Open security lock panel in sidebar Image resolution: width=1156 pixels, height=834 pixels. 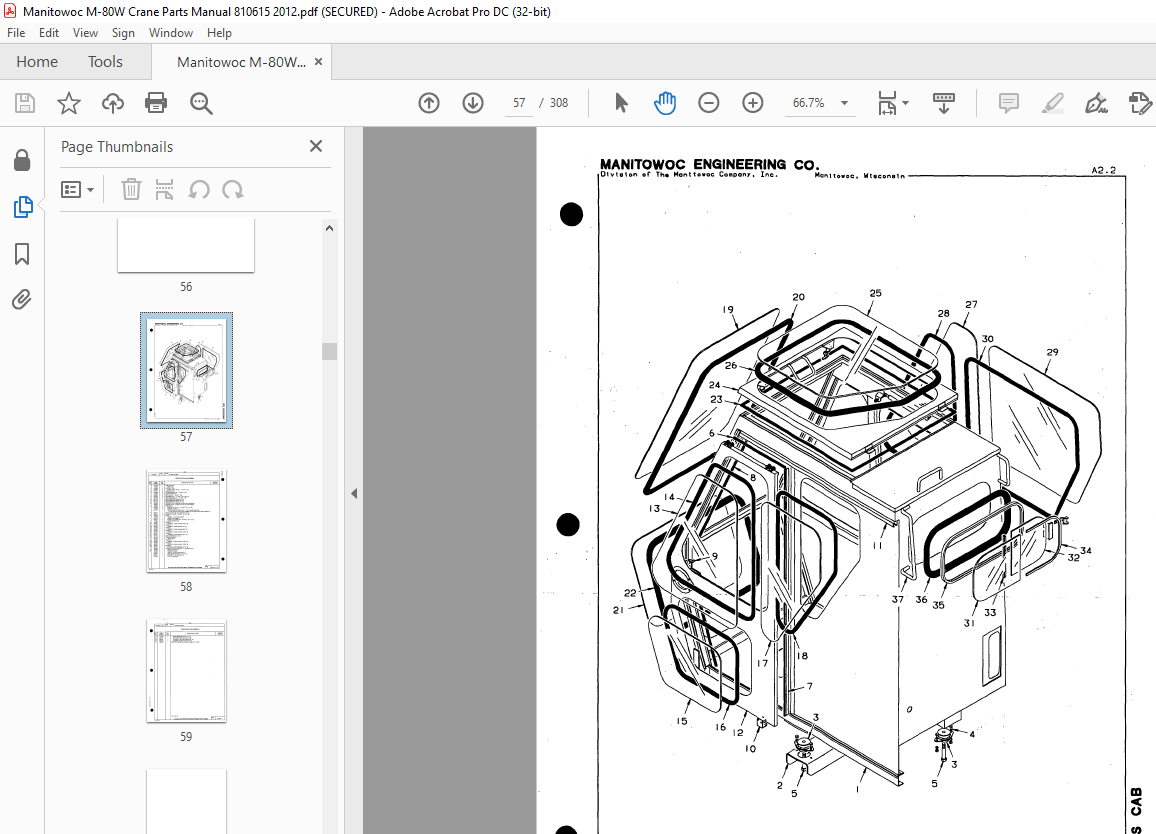click(22, 160)
